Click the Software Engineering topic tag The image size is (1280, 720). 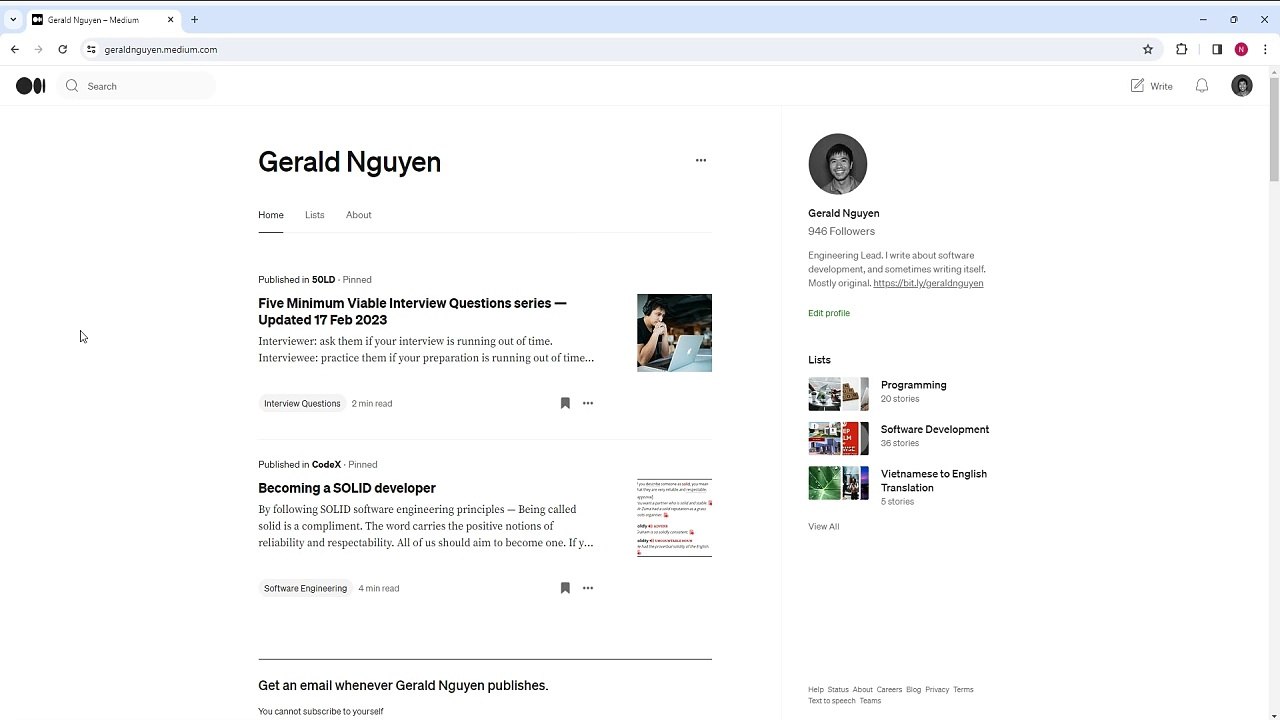[305, 588]
